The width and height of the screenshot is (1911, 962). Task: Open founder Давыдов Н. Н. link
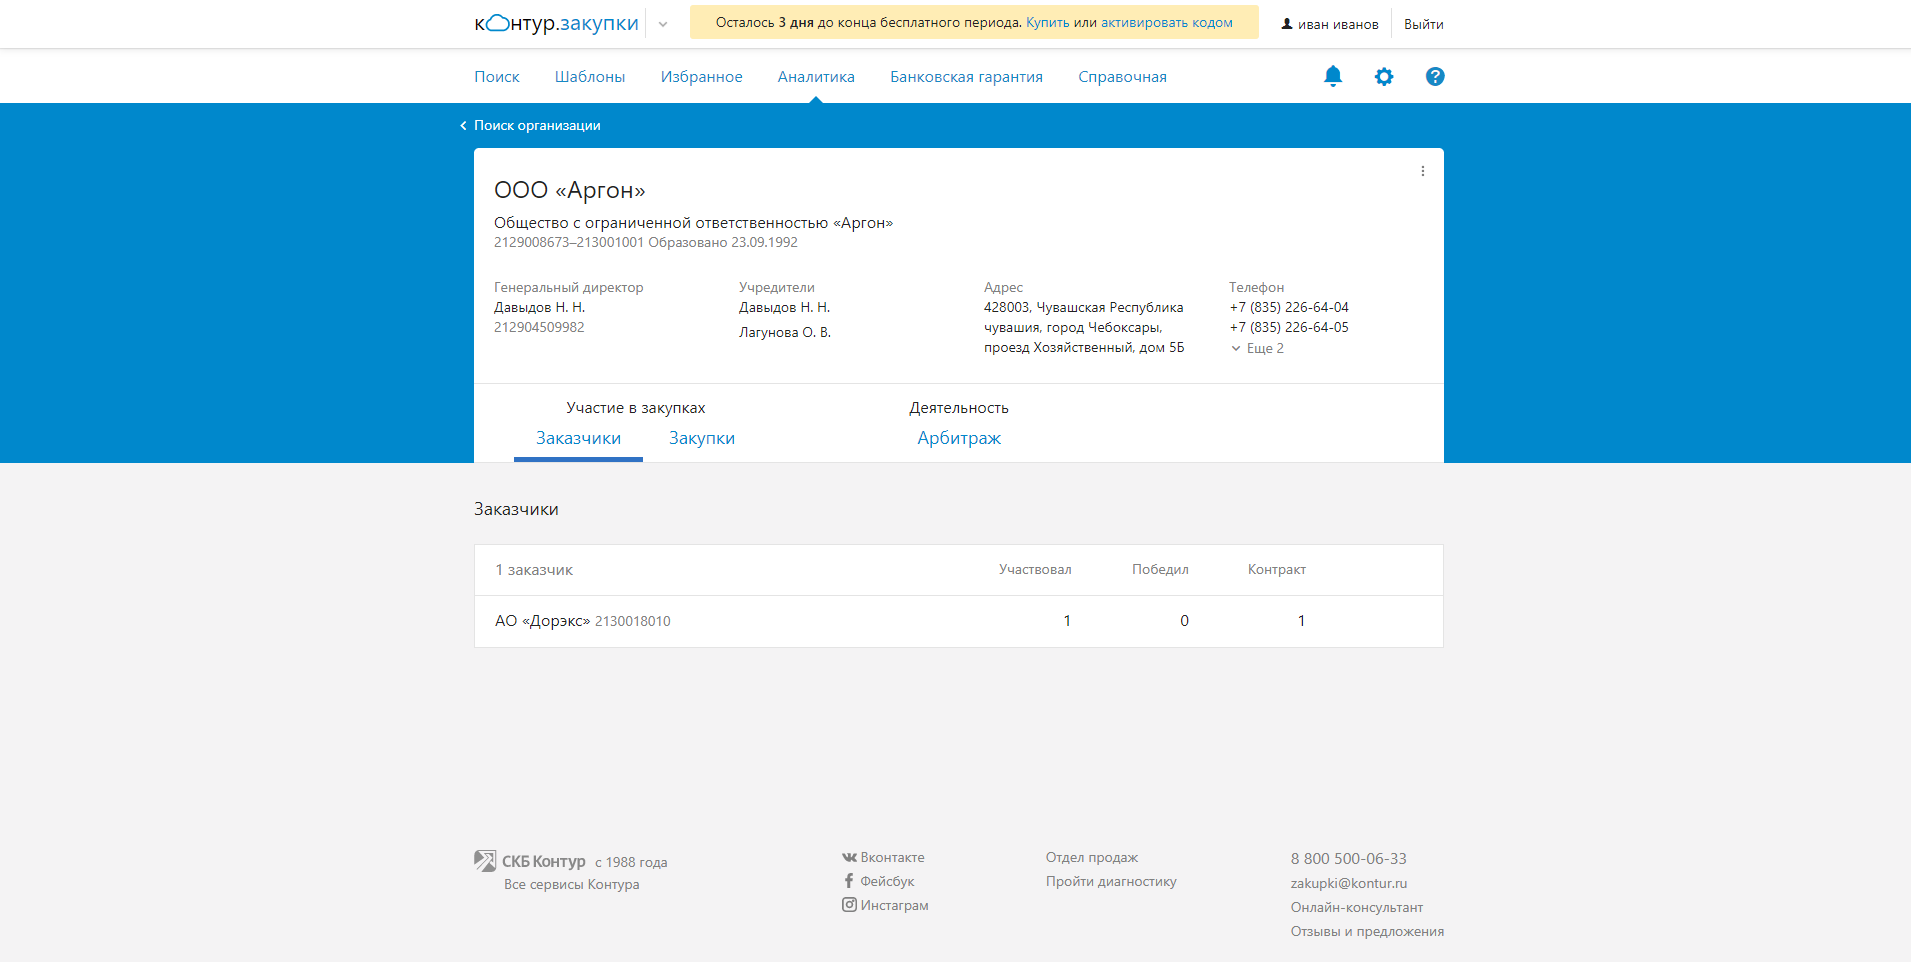[784, 307]
